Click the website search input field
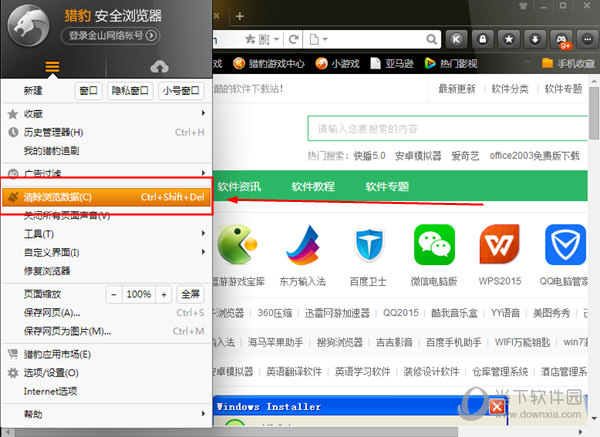The height and width of the screenshot is (437, 600). point(440,129)
